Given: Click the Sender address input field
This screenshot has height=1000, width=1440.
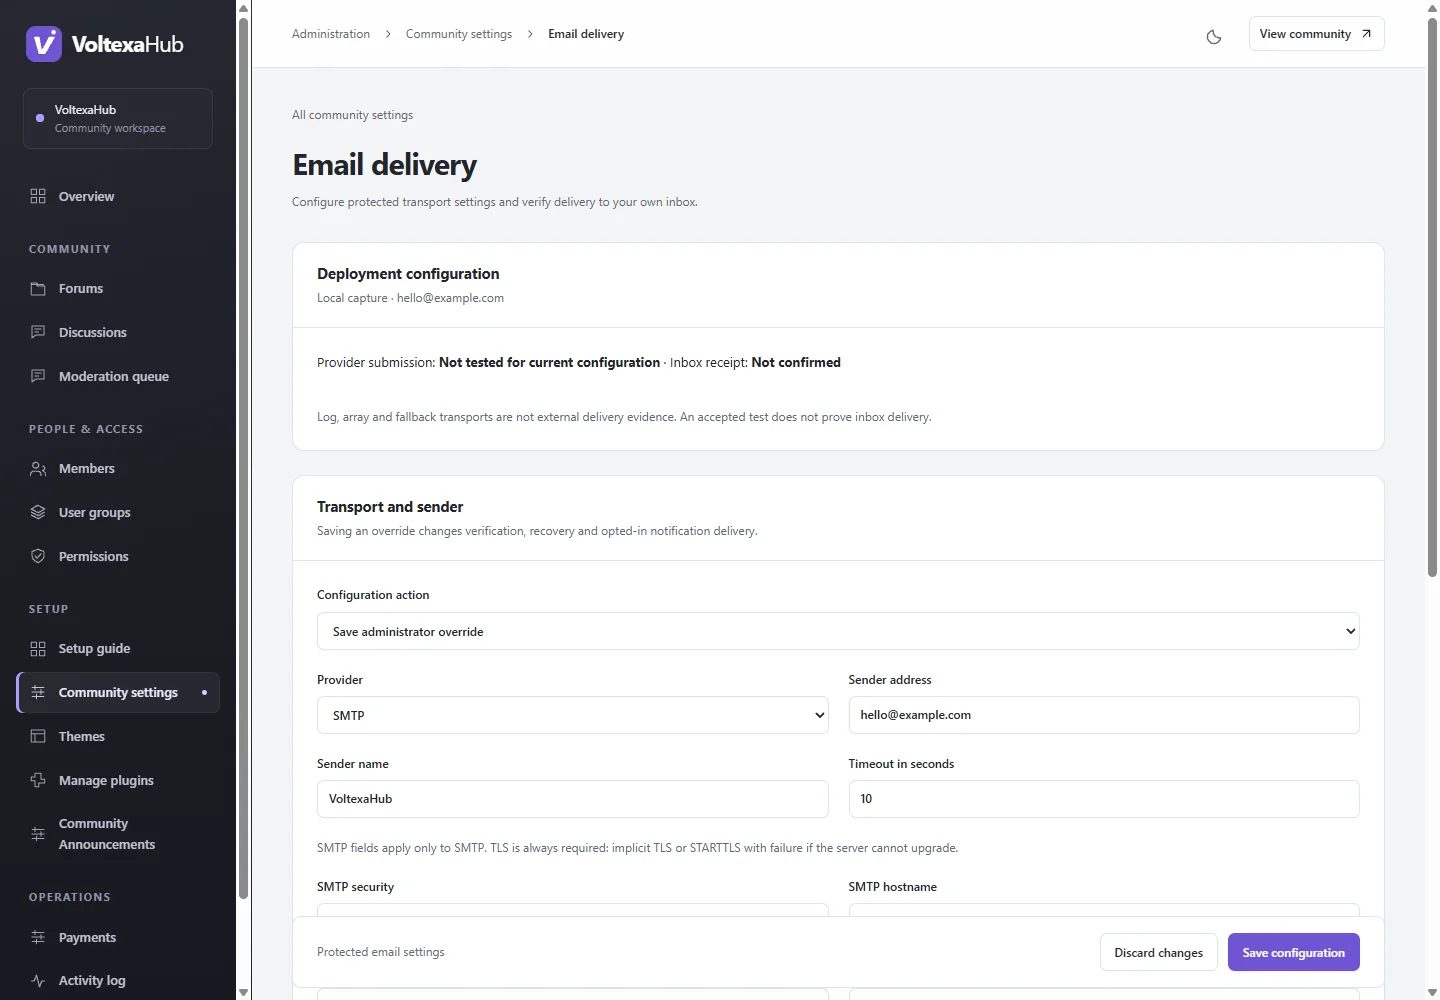Looking at the screenshot, I should tap(1104, 715).
